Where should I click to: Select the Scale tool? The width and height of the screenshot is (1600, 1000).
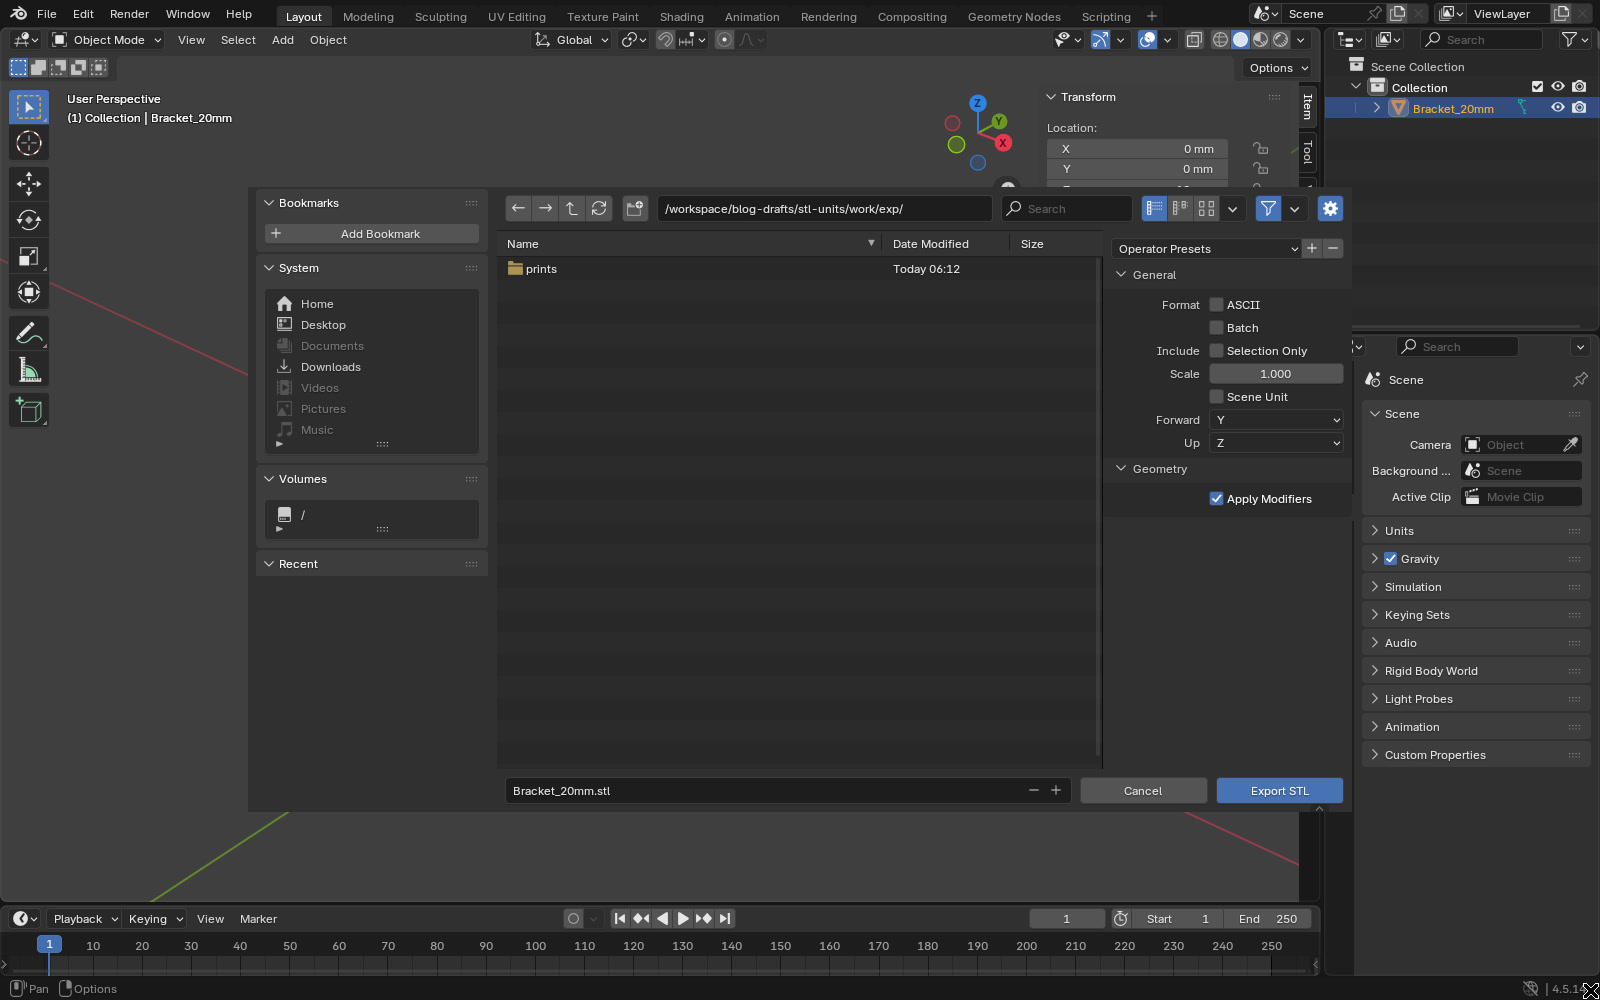coord(29,256)
